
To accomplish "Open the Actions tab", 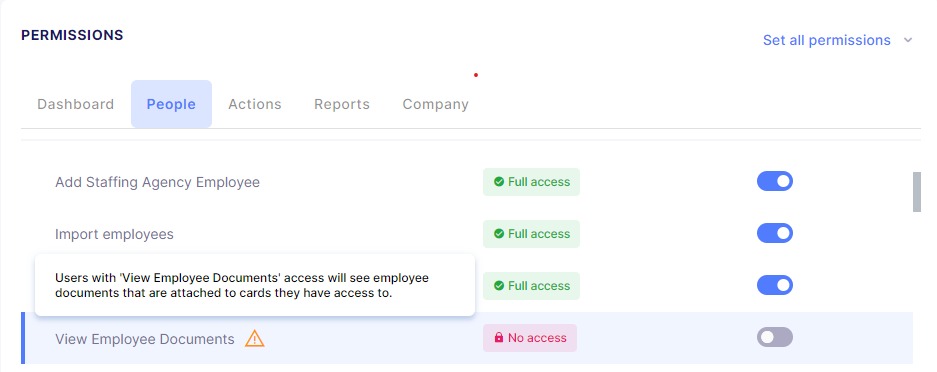I will (x=255, y=104).
